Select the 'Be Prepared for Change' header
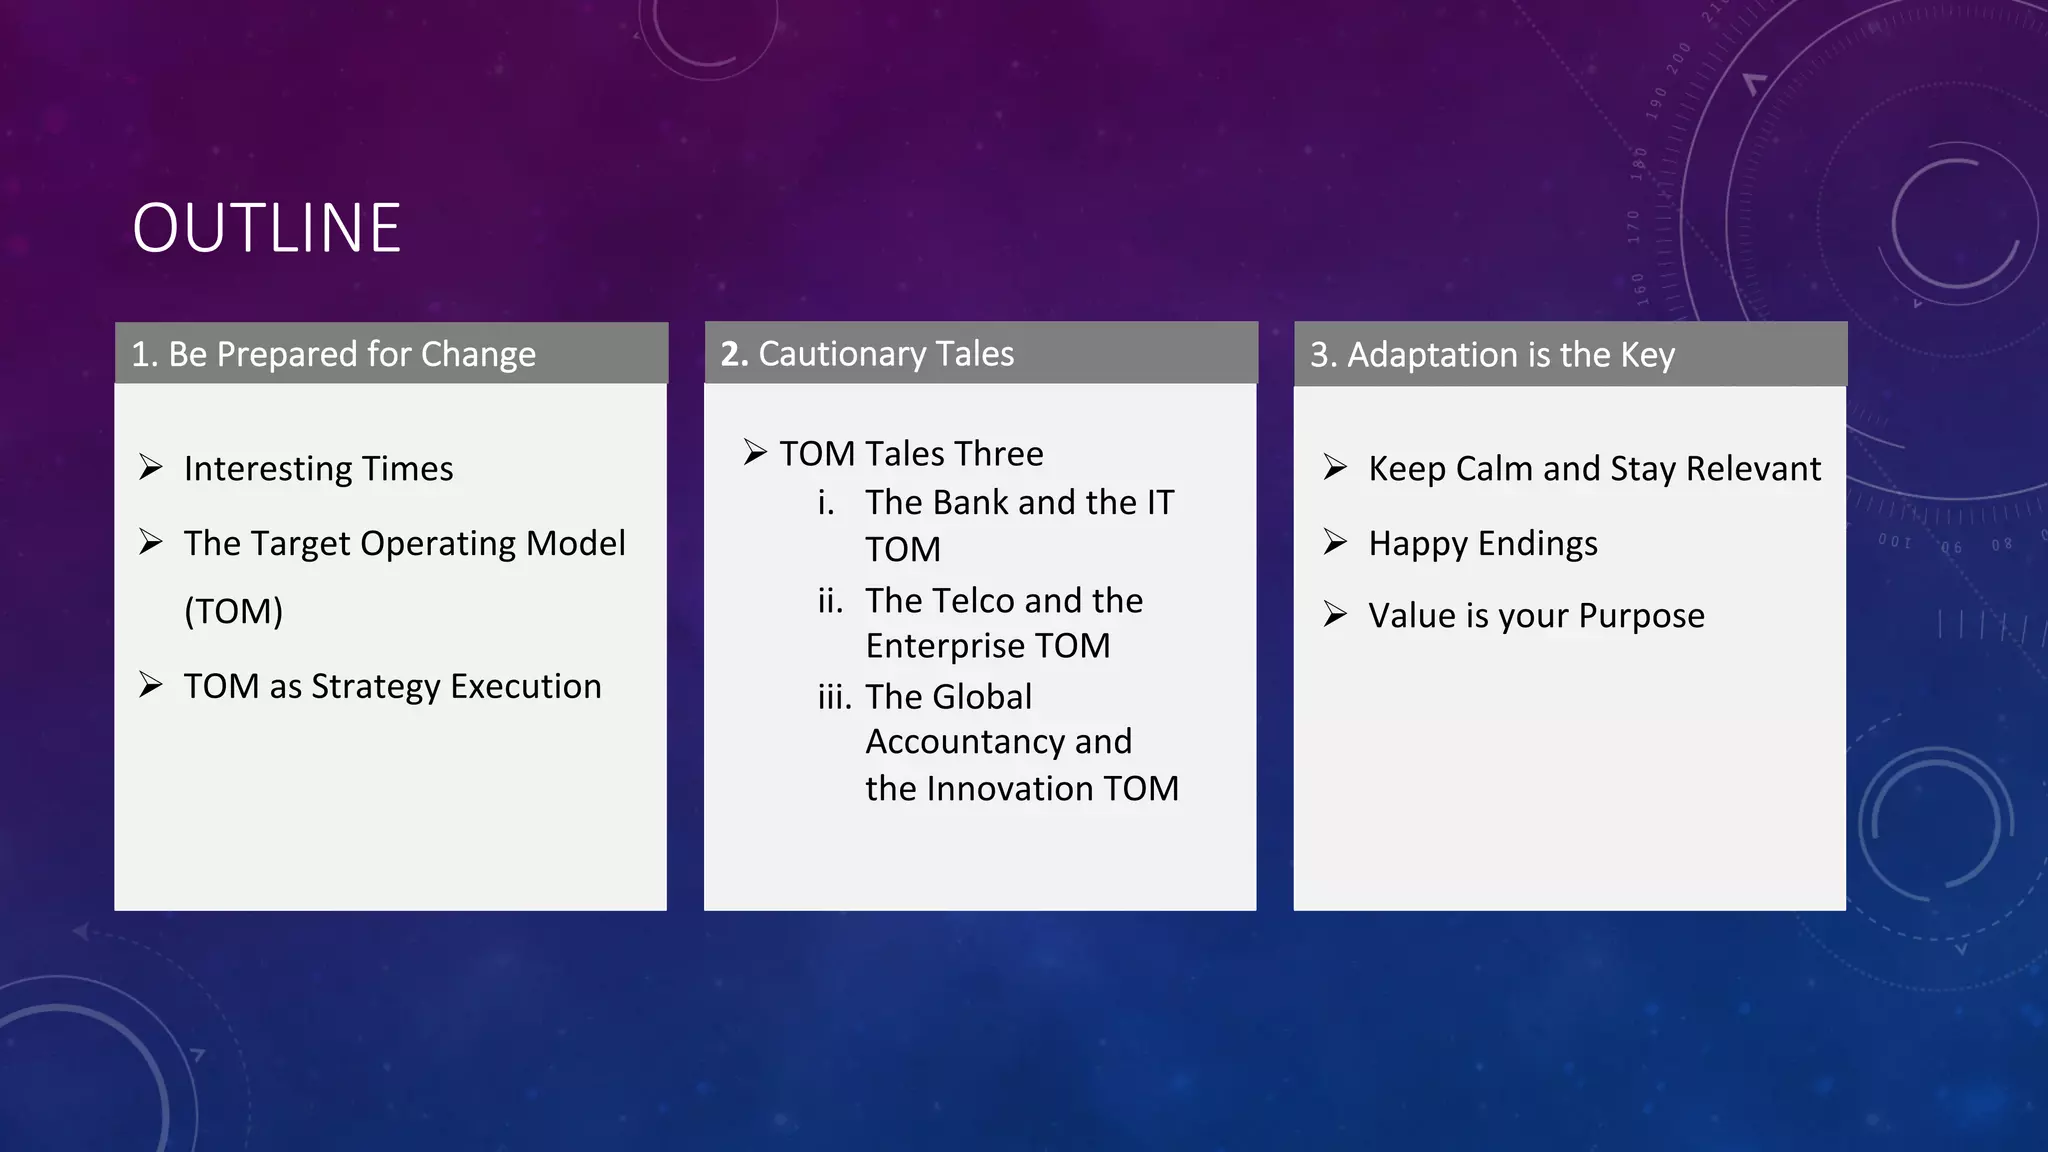The width and height of the screenshot is (2048, 1152). tap(334, 354)
